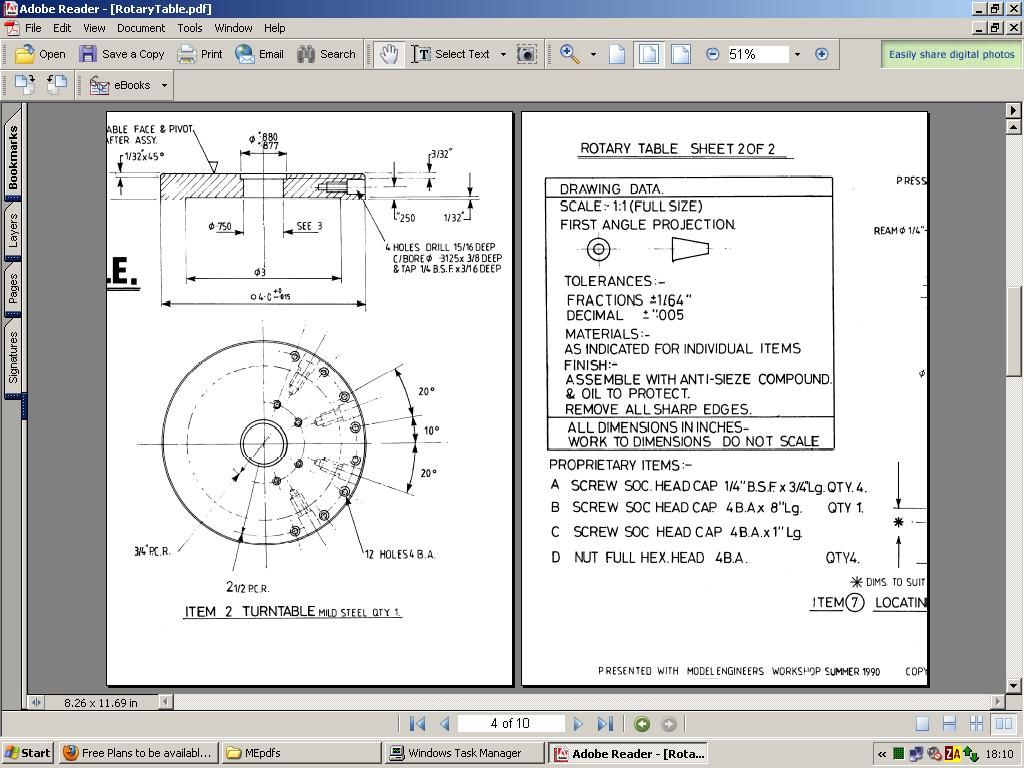Select the Hand tool
This screenshot has height=768, width=1024.
click(389, 54)
